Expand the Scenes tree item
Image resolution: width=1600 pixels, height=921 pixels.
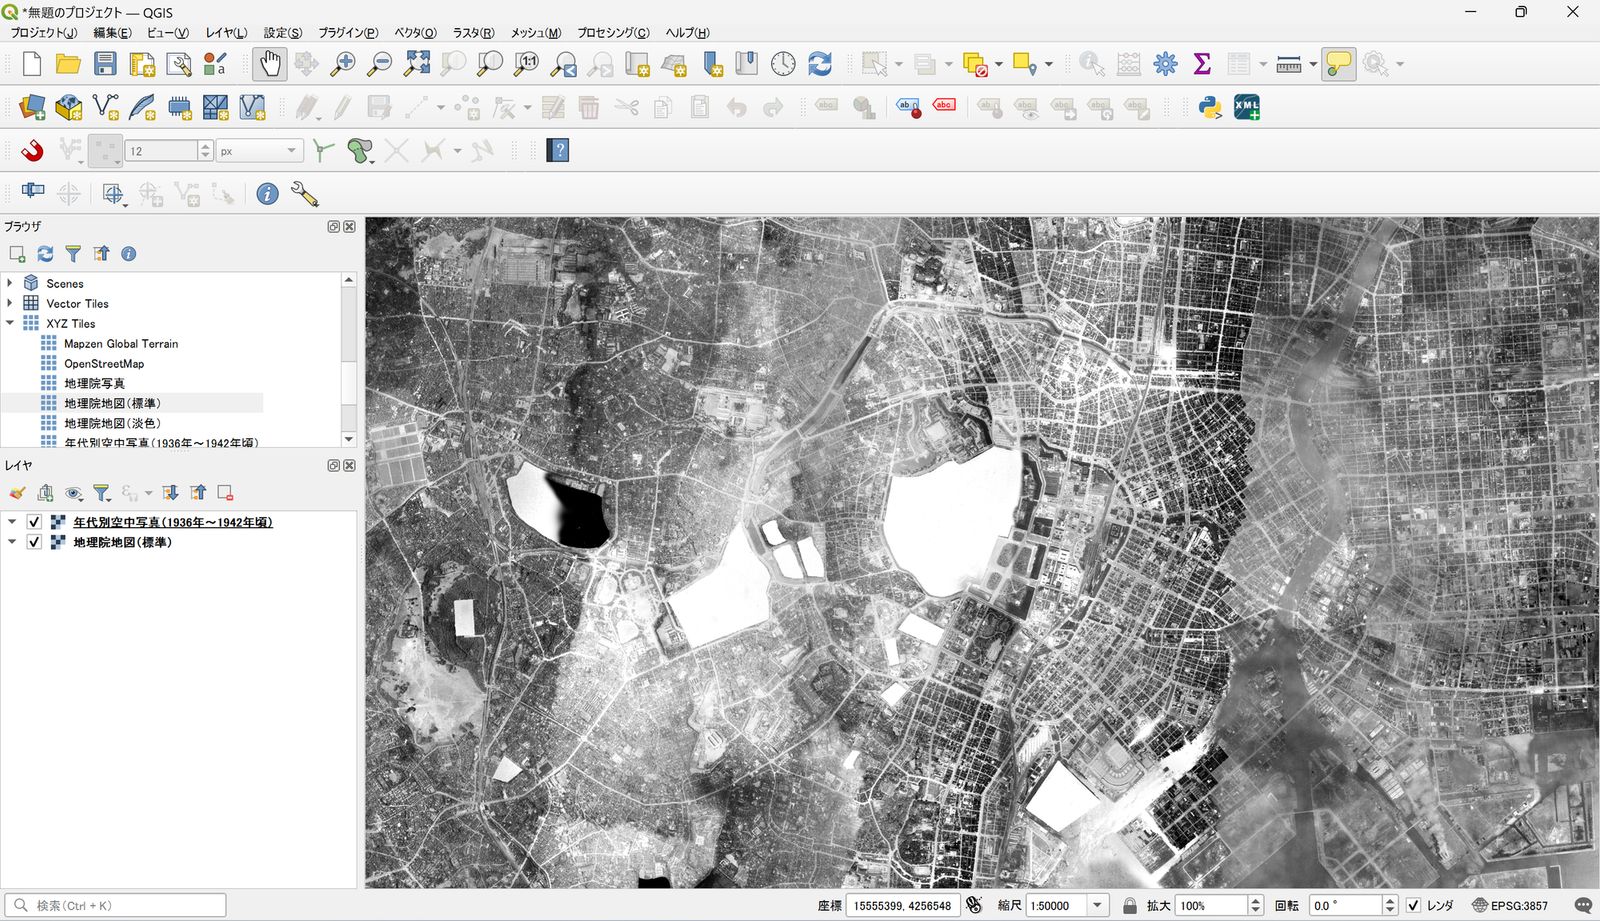coord(10,283)
